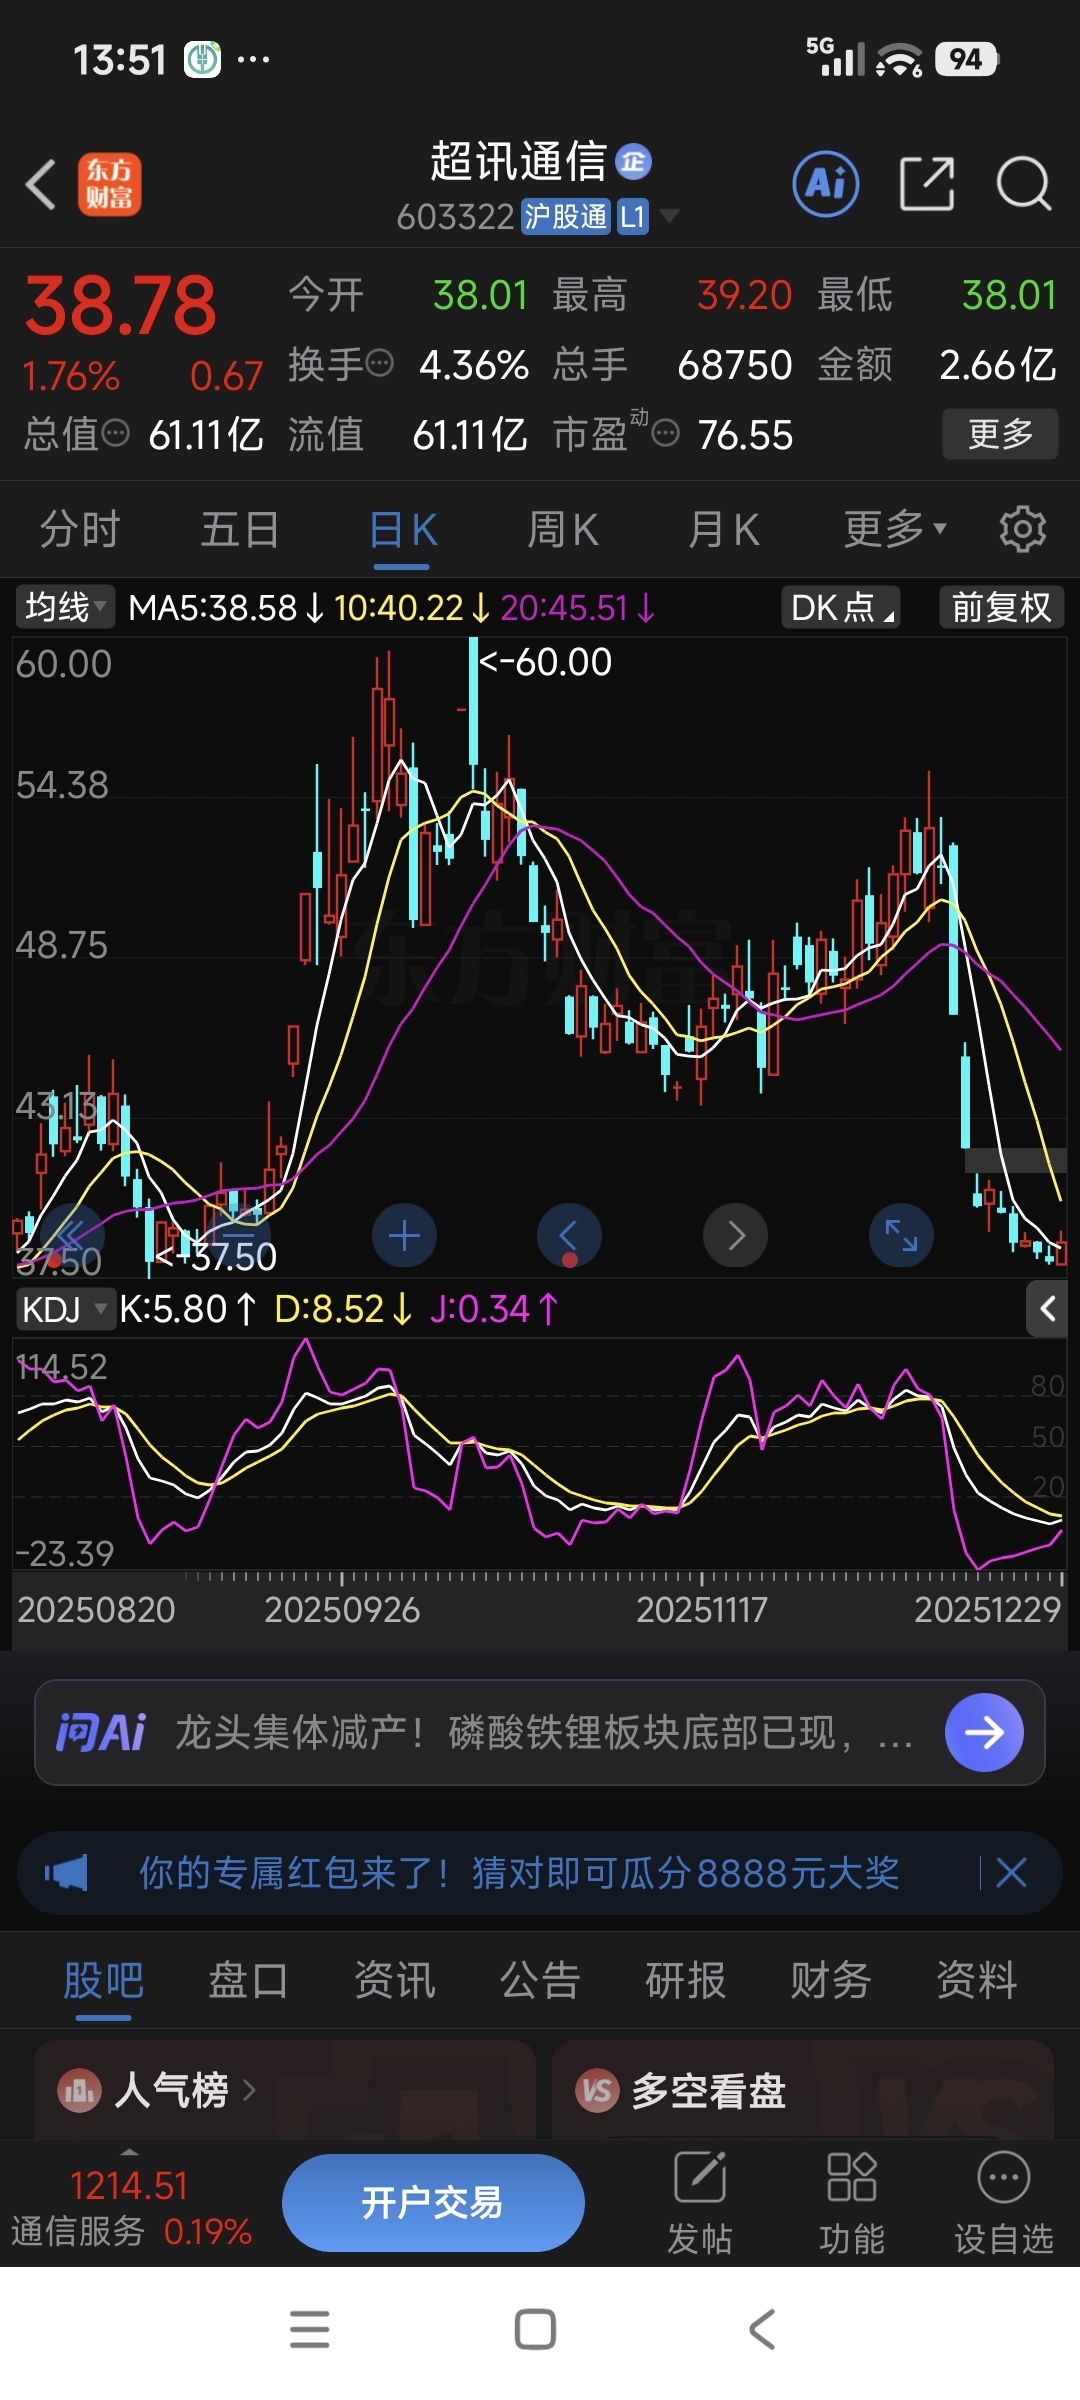
Task: Switch to the 财务 tab
Action: [x=831, y=1980]
